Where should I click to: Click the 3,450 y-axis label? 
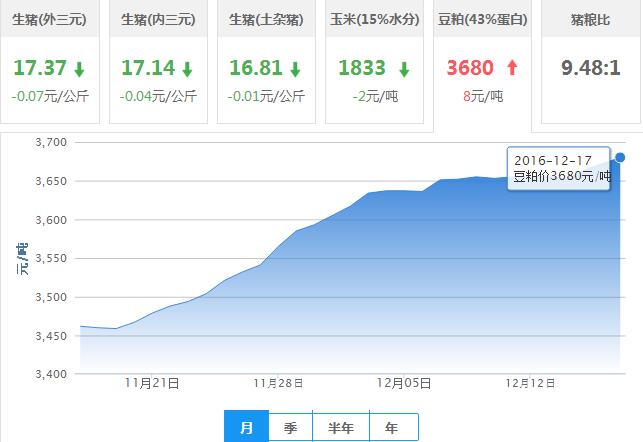pyautogui.click(x=51, y=336)
